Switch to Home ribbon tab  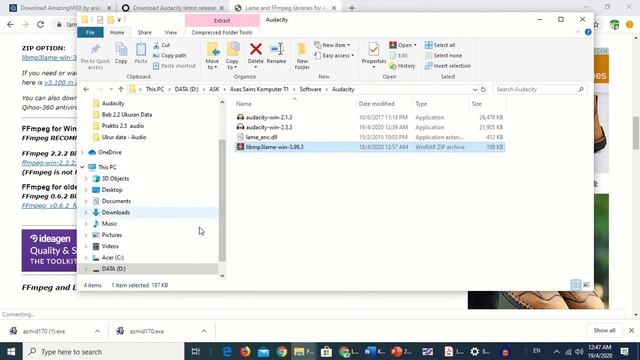[117, 32]
